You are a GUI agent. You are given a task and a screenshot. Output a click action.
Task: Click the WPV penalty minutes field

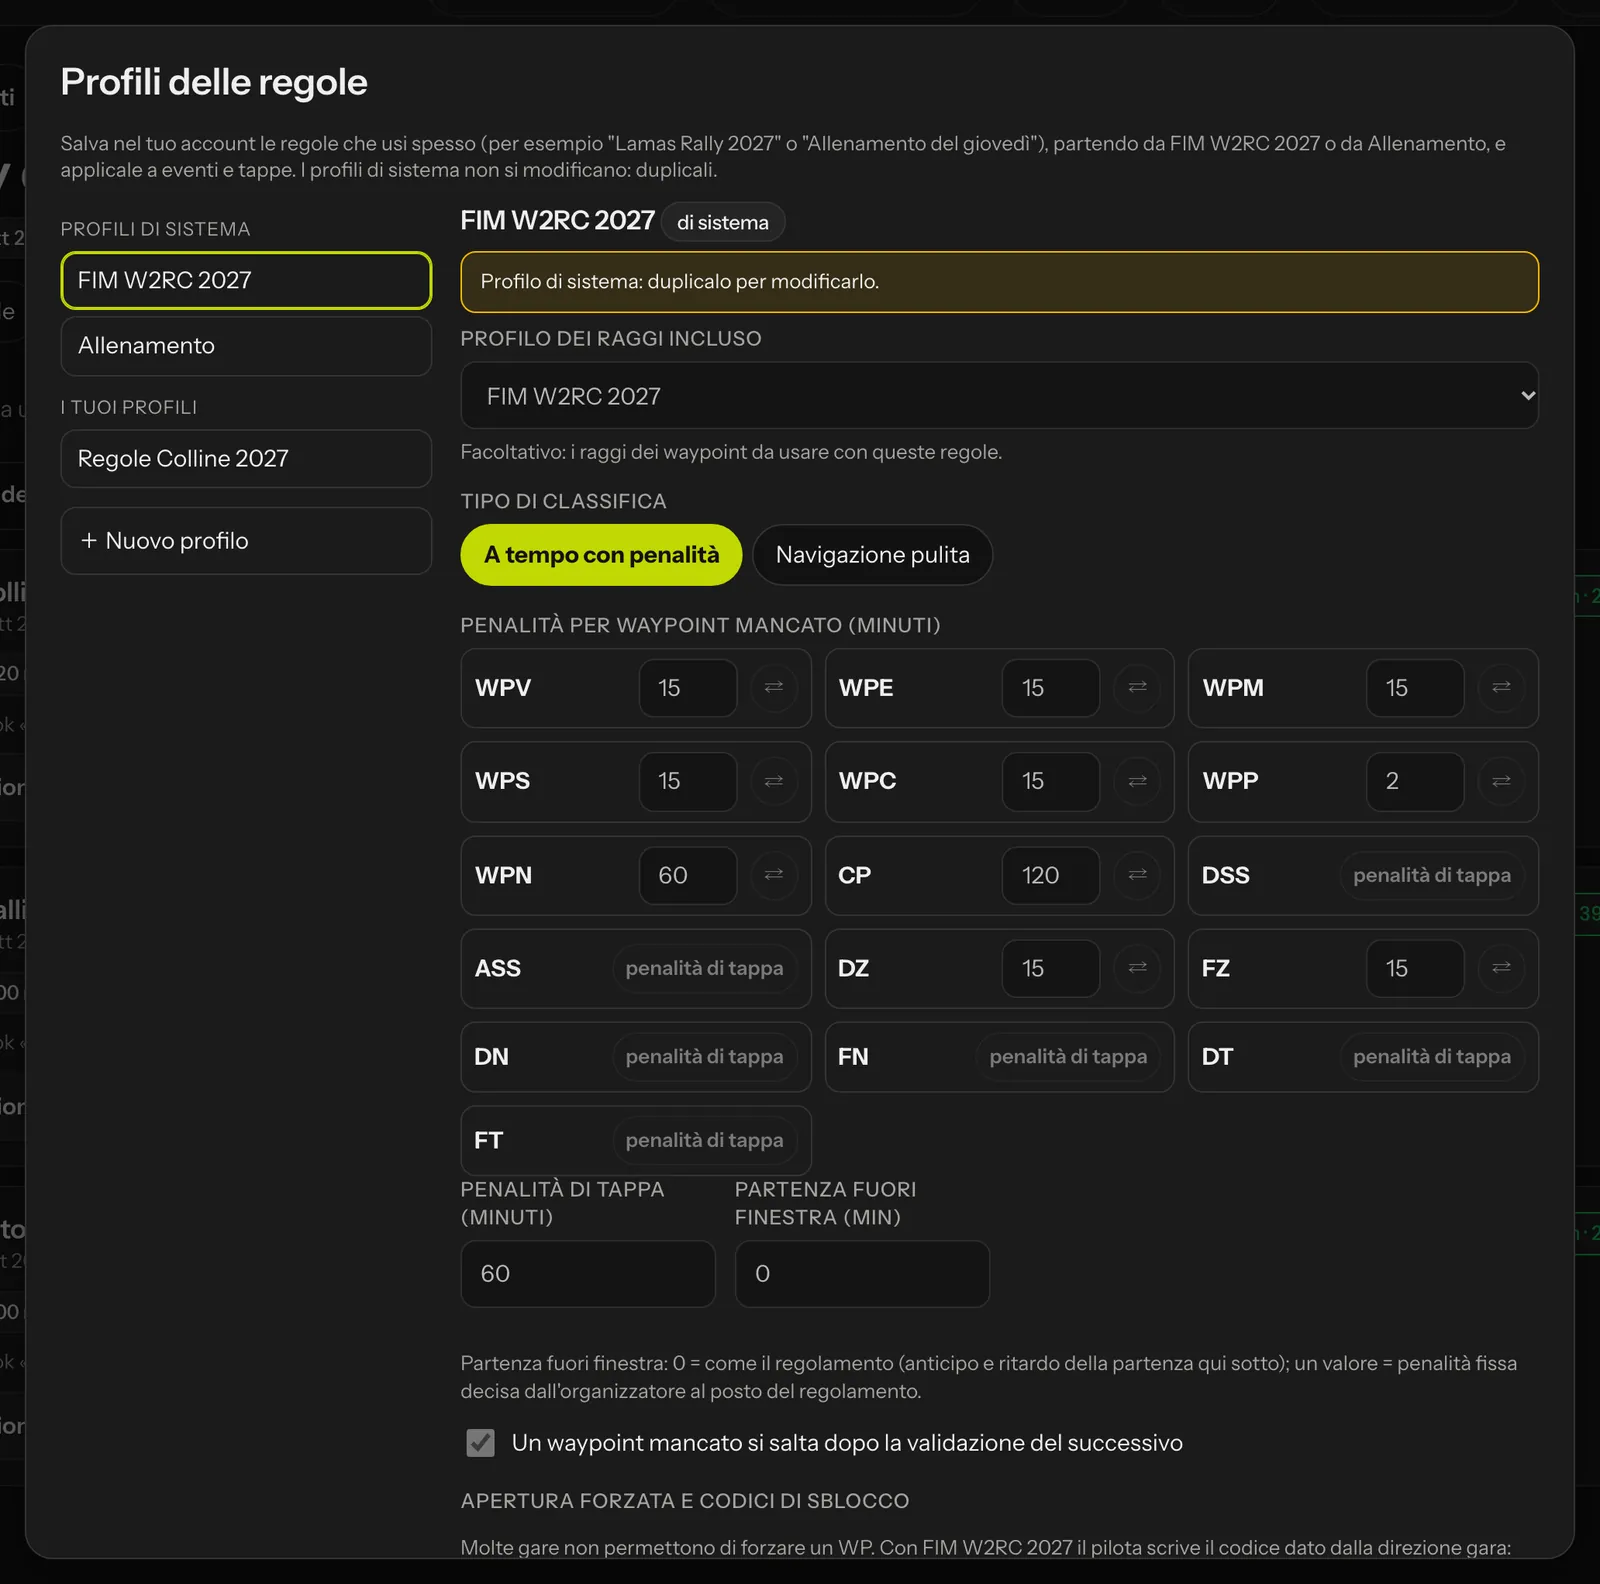point(688,688)
